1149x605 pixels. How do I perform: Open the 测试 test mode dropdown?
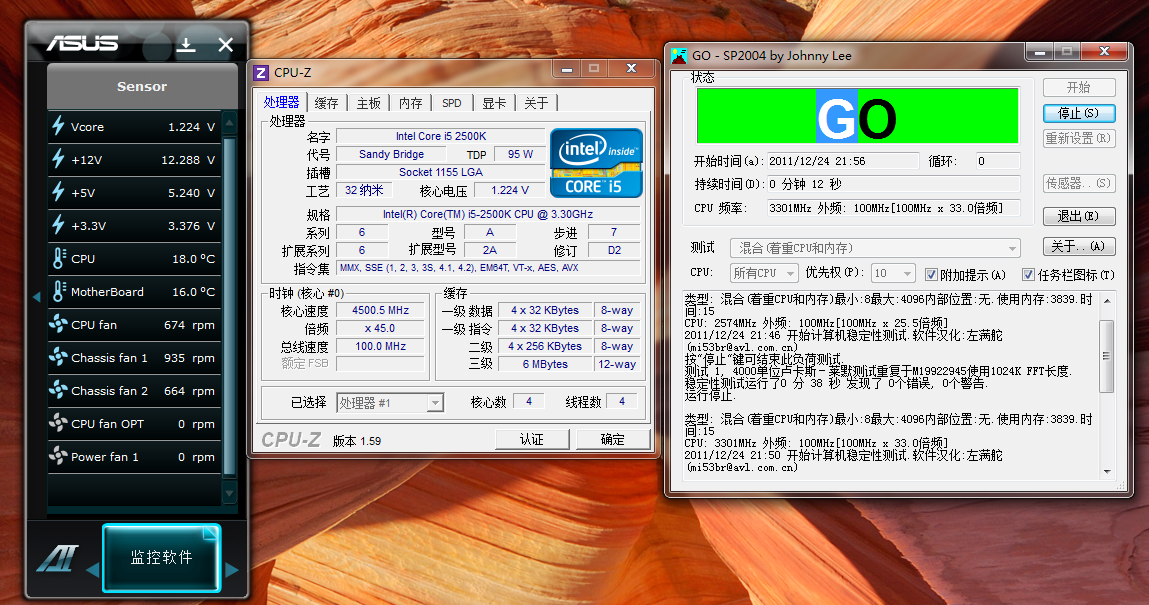point(1013,247)
